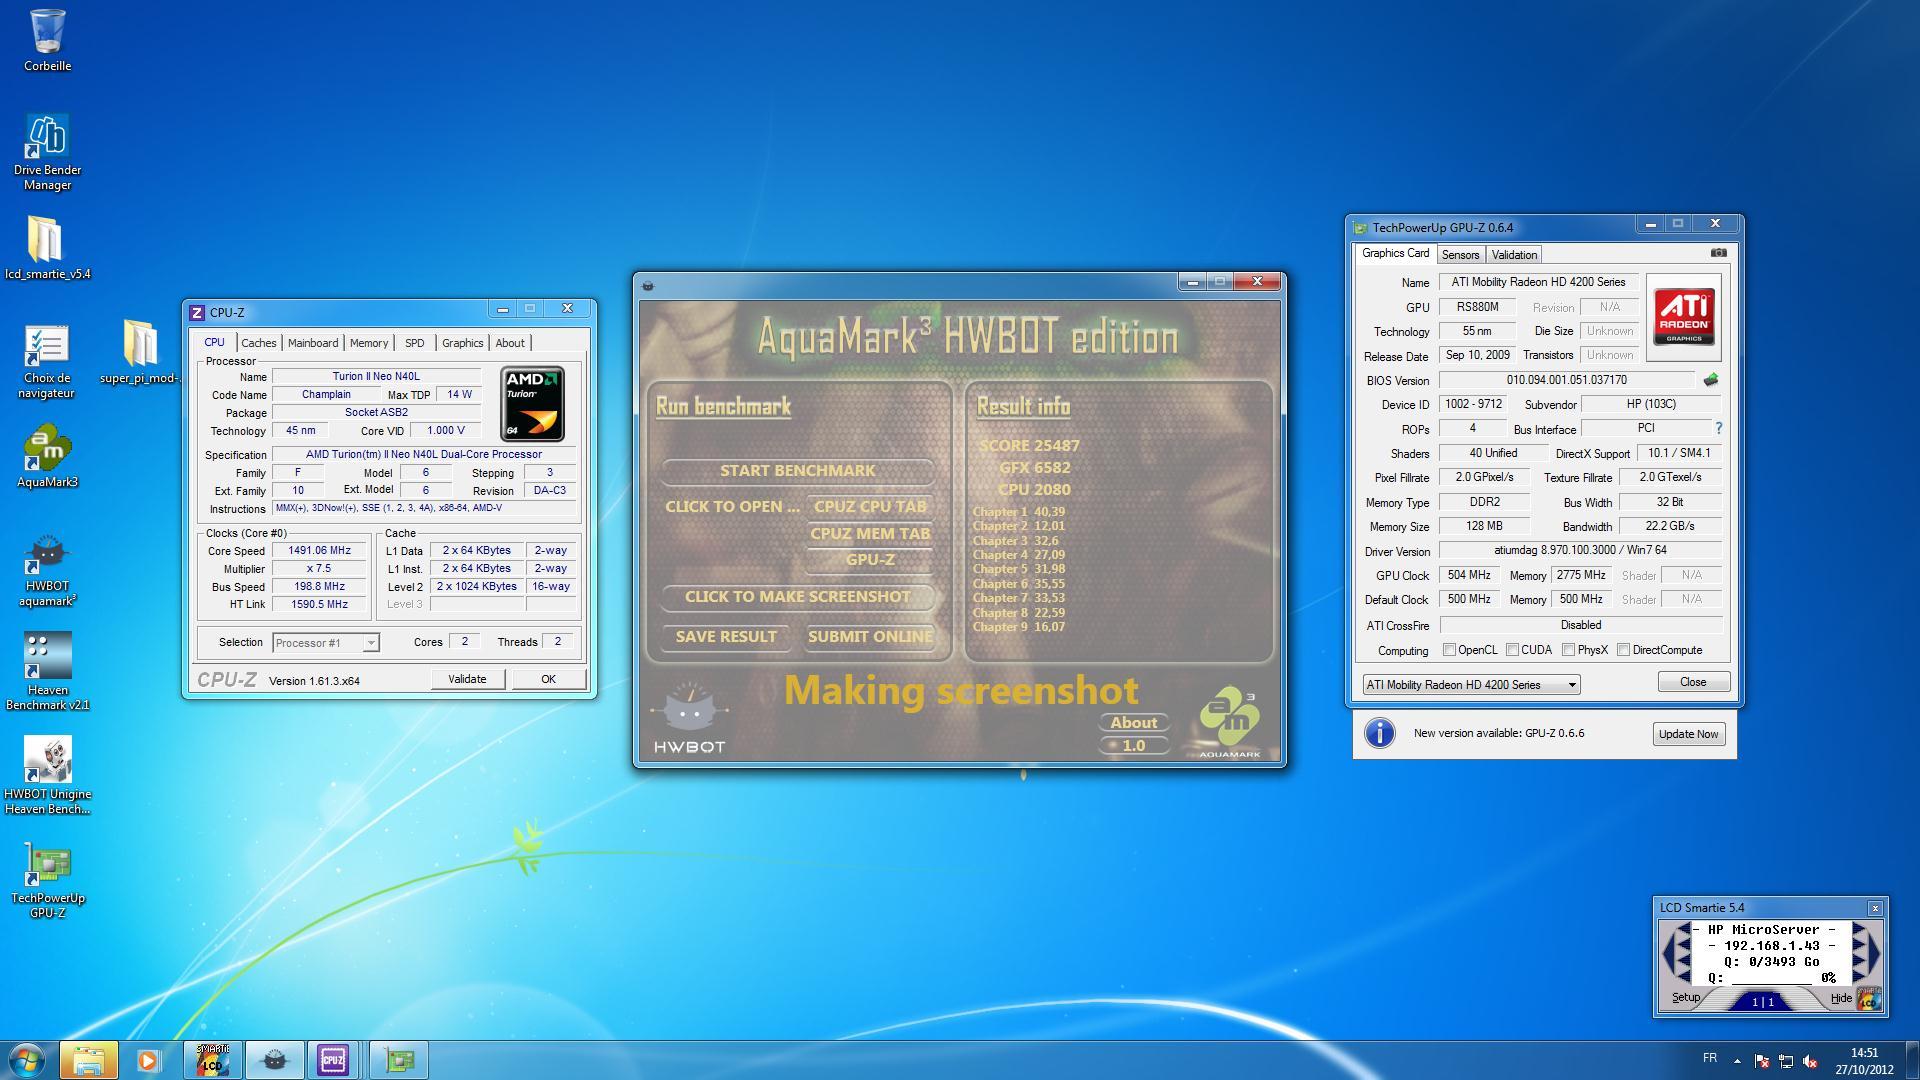
Task: Switch to About tab in CPU-Z
Action: tap(510, 343)
